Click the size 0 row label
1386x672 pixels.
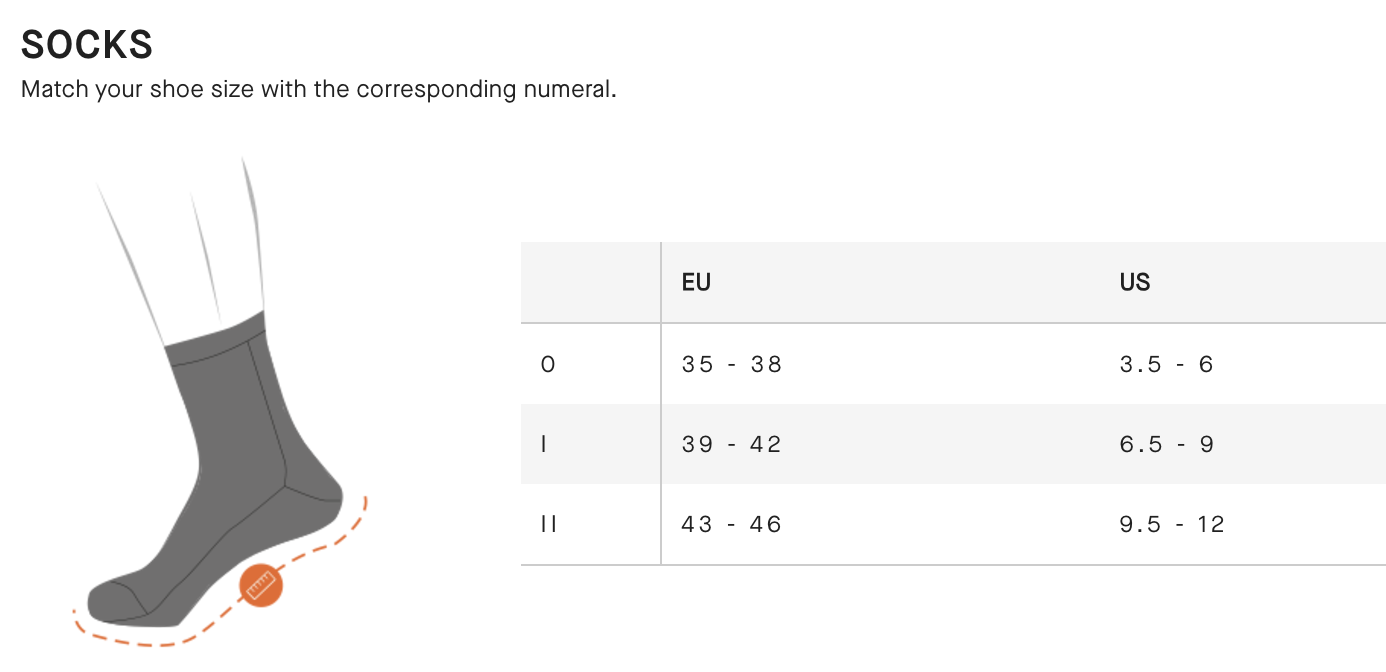pos(547,364)
